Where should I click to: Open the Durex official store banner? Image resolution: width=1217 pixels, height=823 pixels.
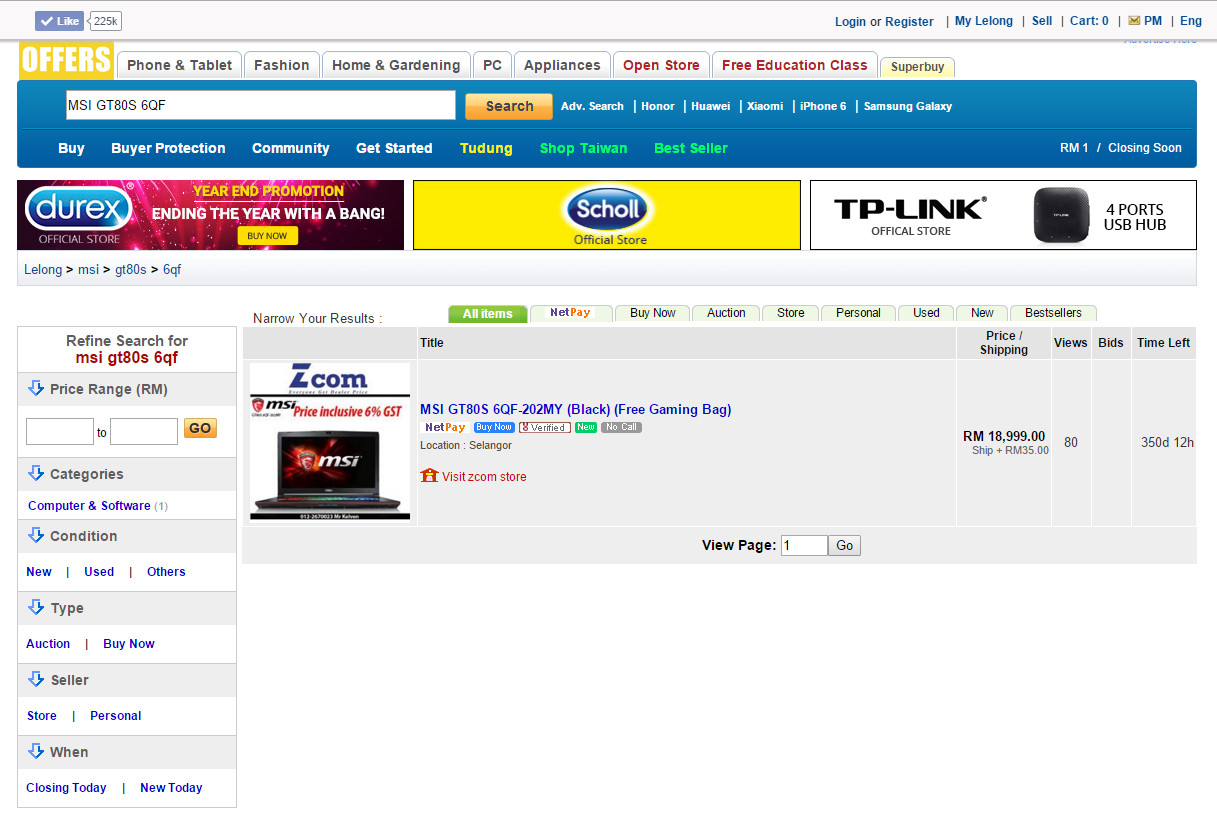(x=210, y=215)
